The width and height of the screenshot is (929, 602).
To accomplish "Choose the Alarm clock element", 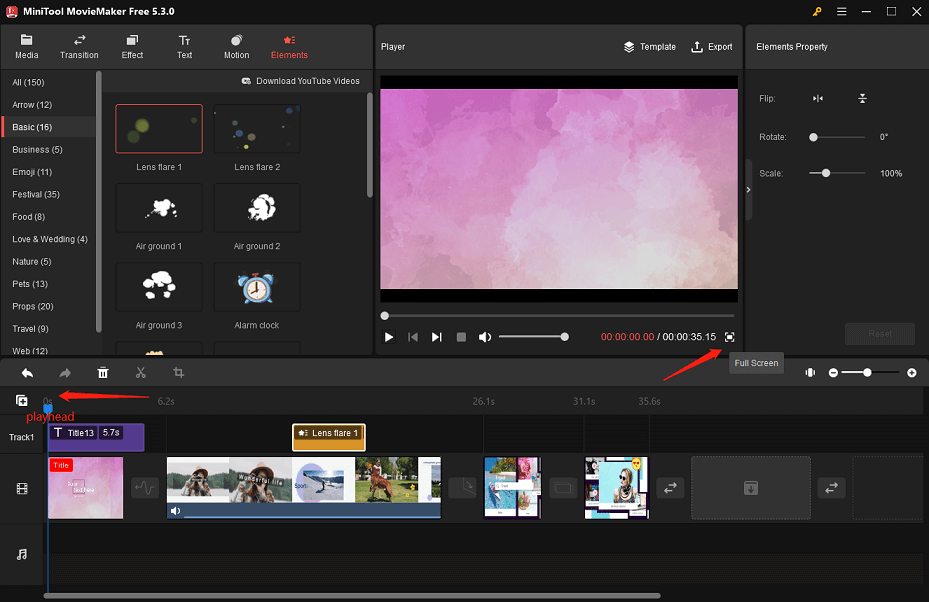I will [257, 287].
